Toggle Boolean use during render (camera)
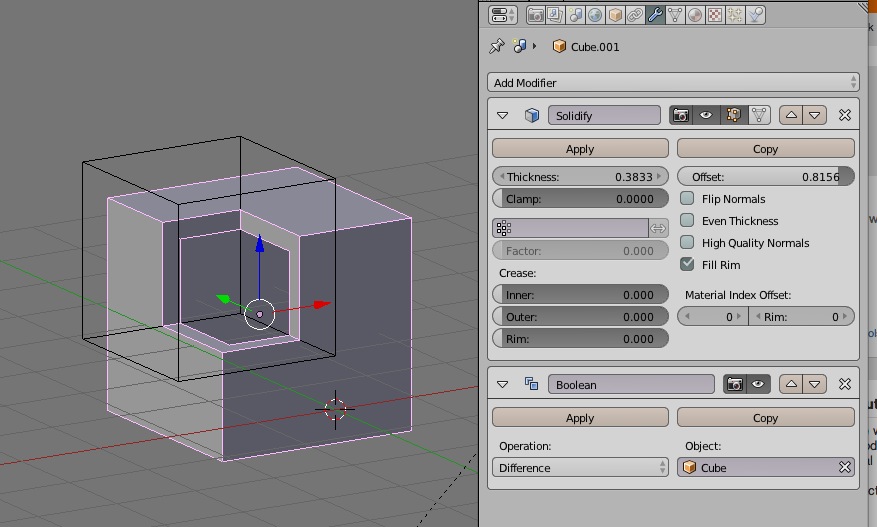 [734, 384]
